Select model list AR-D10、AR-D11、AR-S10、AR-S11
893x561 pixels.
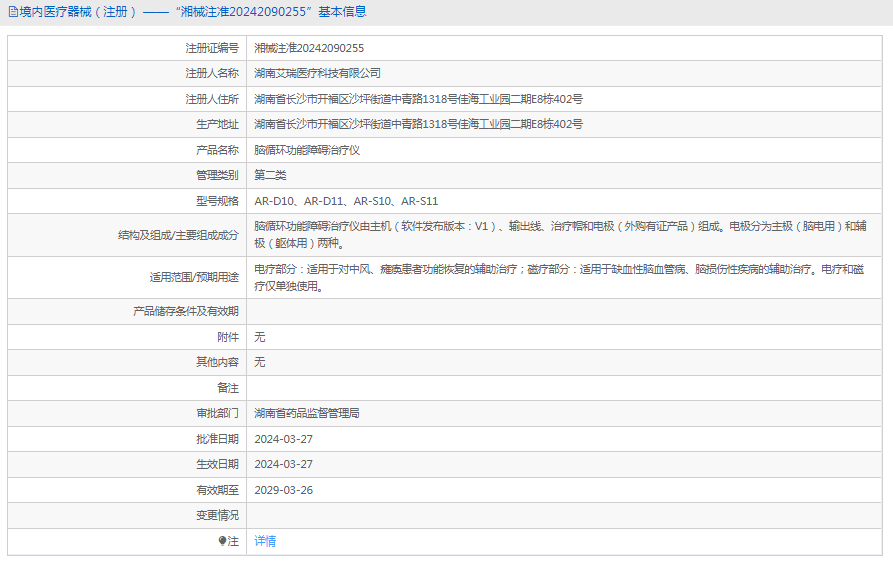click(346, 201)
